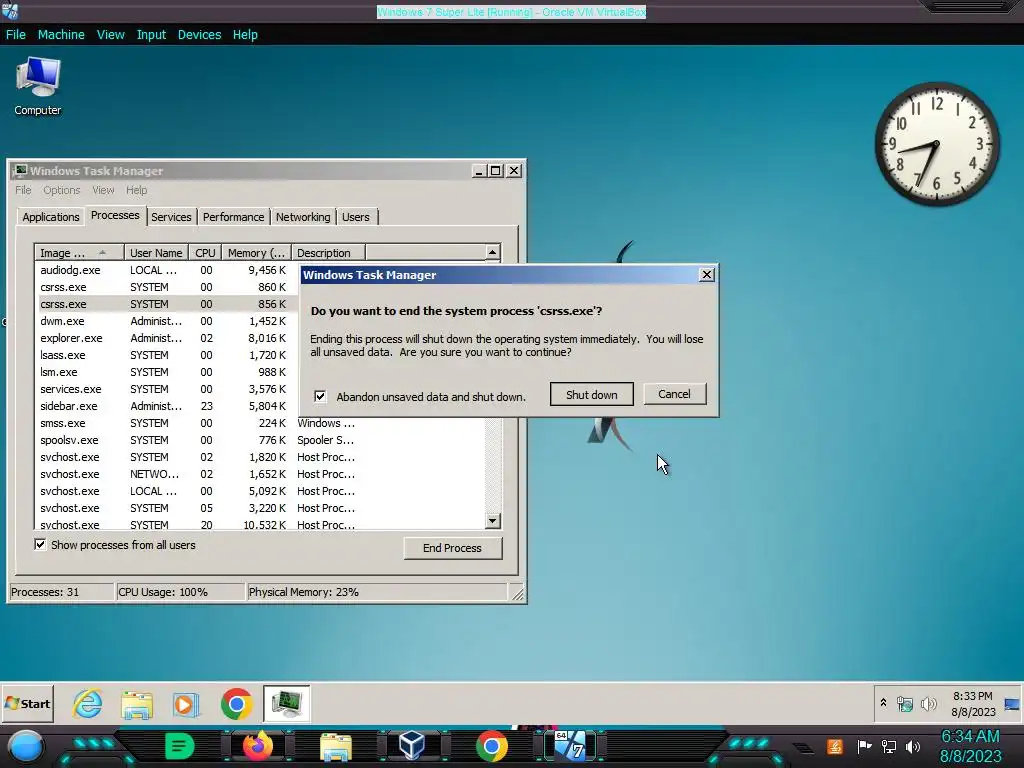The width and height of the screenshot is (1024, 768).
Task: Open Action Center flag icon on host
Action: (x=863, y=746)
